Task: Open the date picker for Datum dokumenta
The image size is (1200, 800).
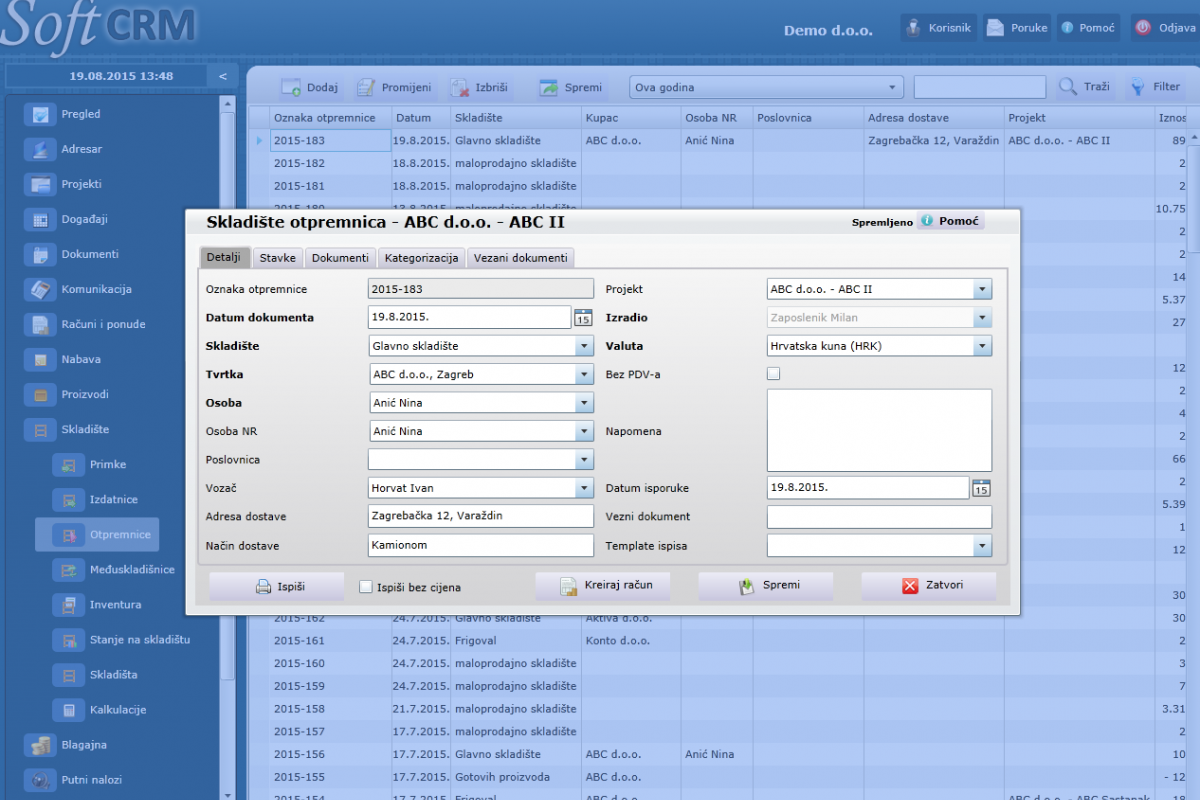Action: click(x=584, y=318)
